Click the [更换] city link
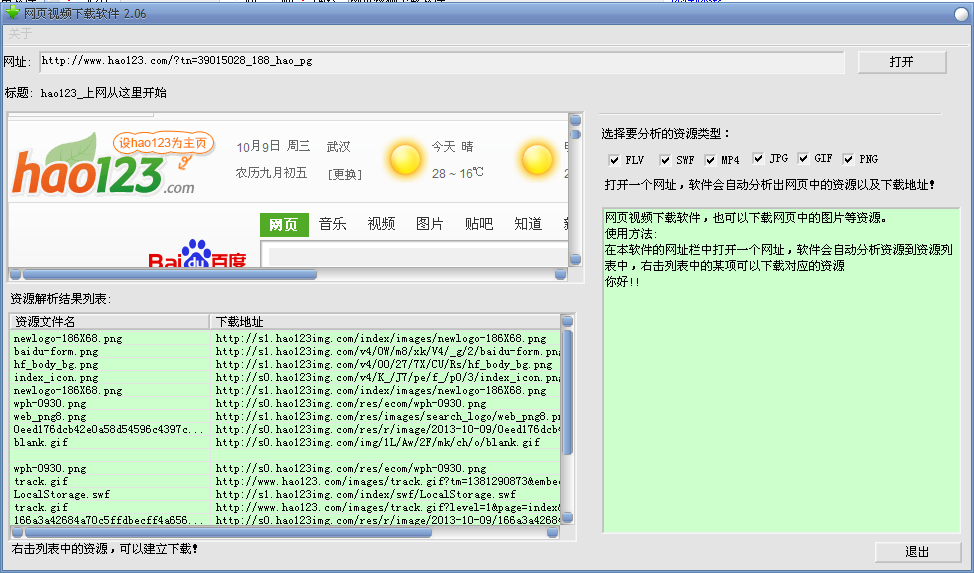This screenshot has height=573, width=974. point(345,174)
